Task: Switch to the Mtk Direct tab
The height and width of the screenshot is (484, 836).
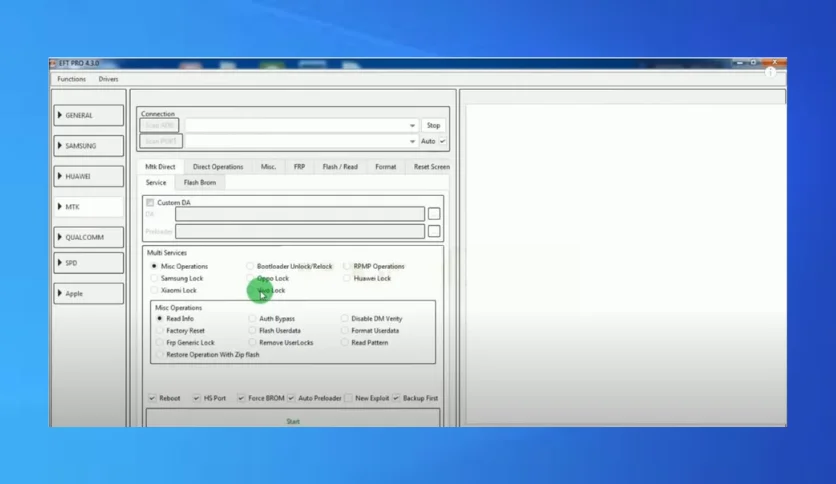Action: [x=160, y=167]
